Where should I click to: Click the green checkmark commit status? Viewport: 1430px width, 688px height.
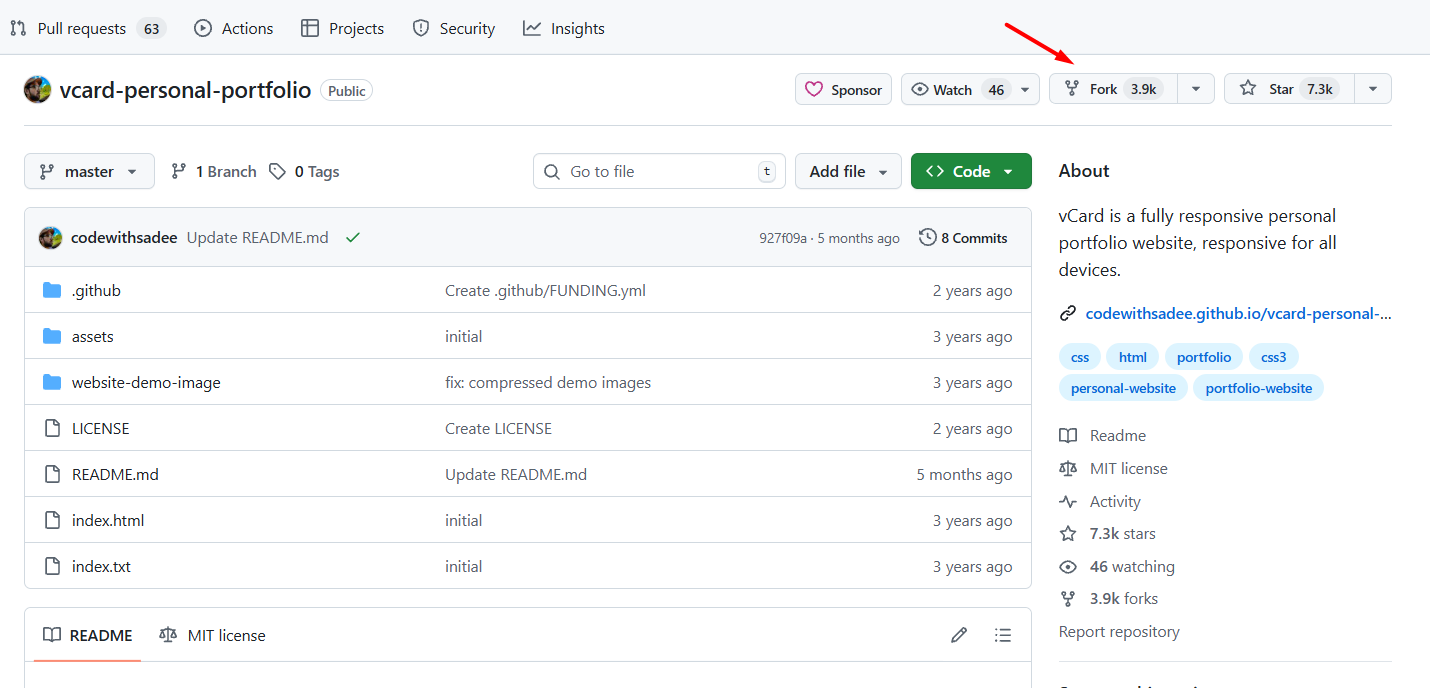point(352,237)
